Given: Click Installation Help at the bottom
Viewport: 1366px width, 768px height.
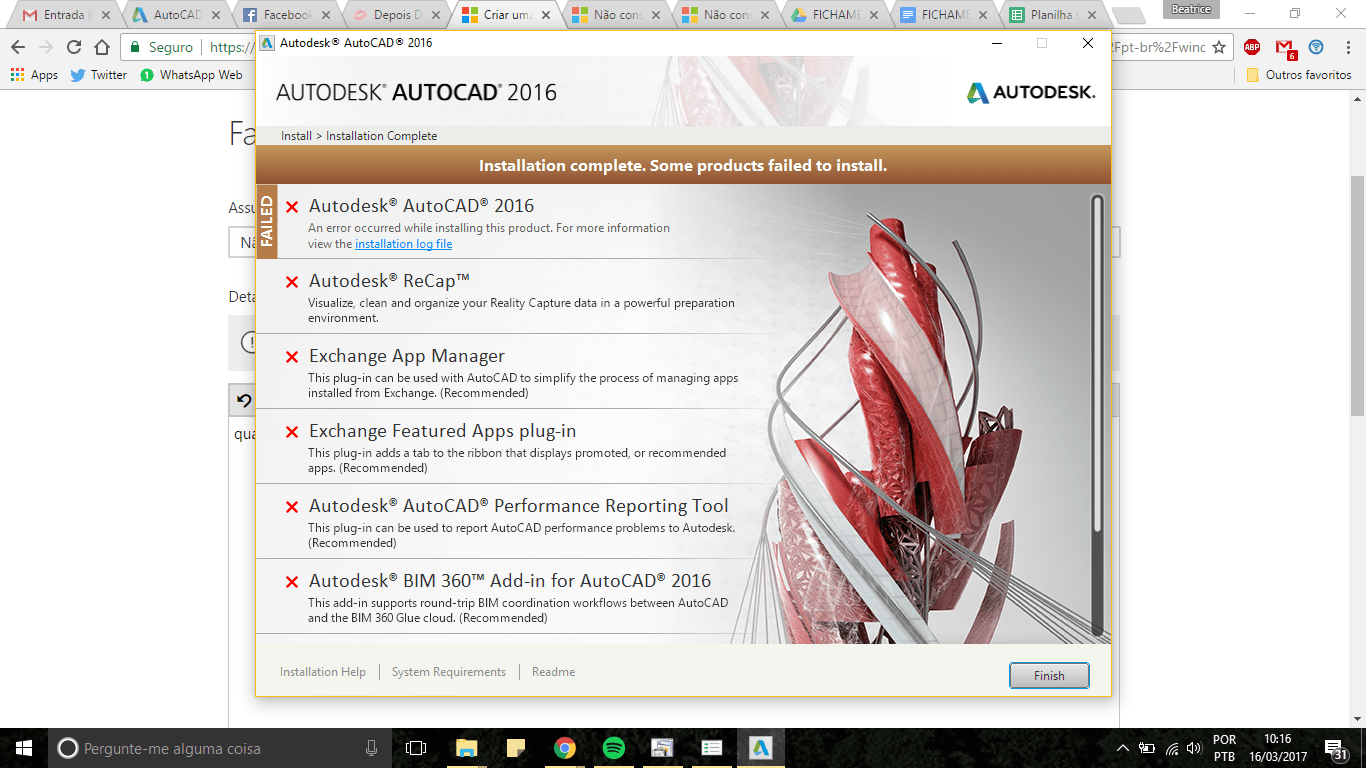Looking at the screenshot, I should point(322,671).
